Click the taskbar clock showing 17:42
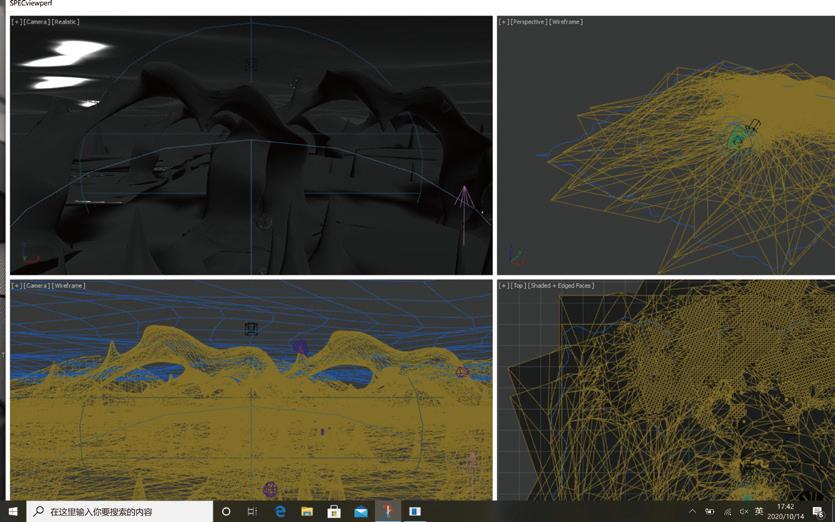This screenshot has height=522, width=835. (785, 511)
